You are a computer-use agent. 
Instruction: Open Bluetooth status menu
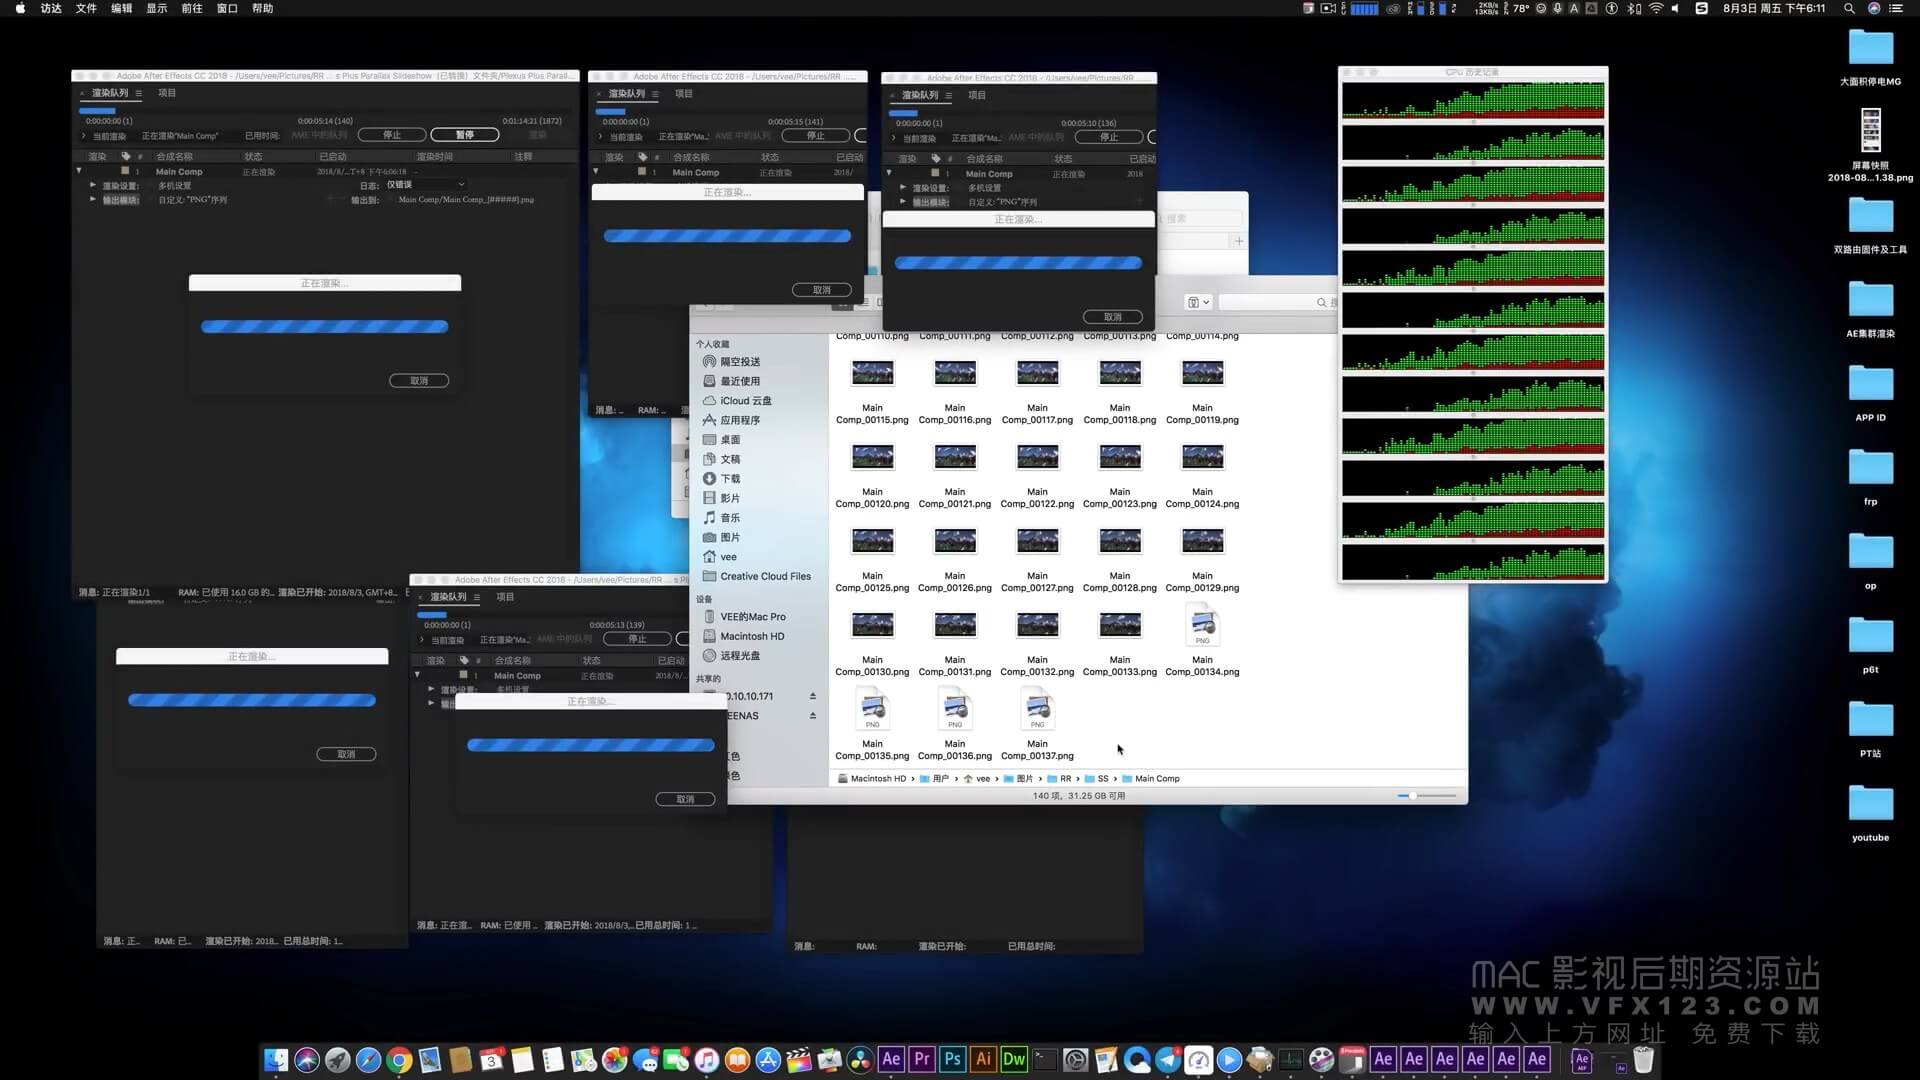tap(1634, 8)
